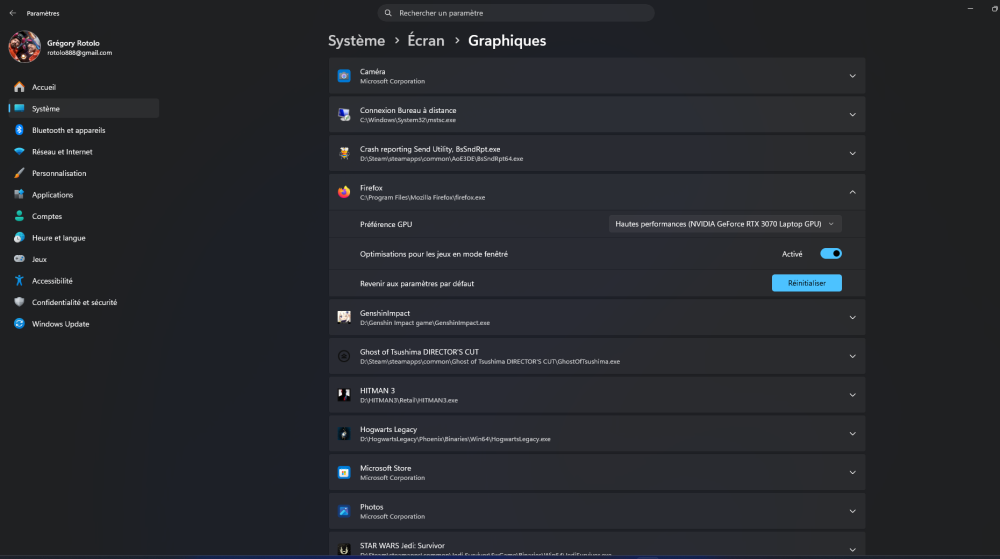Open the Personnalisation settings page
This screenshot has height=559, width=1000.
pos(59,173)
